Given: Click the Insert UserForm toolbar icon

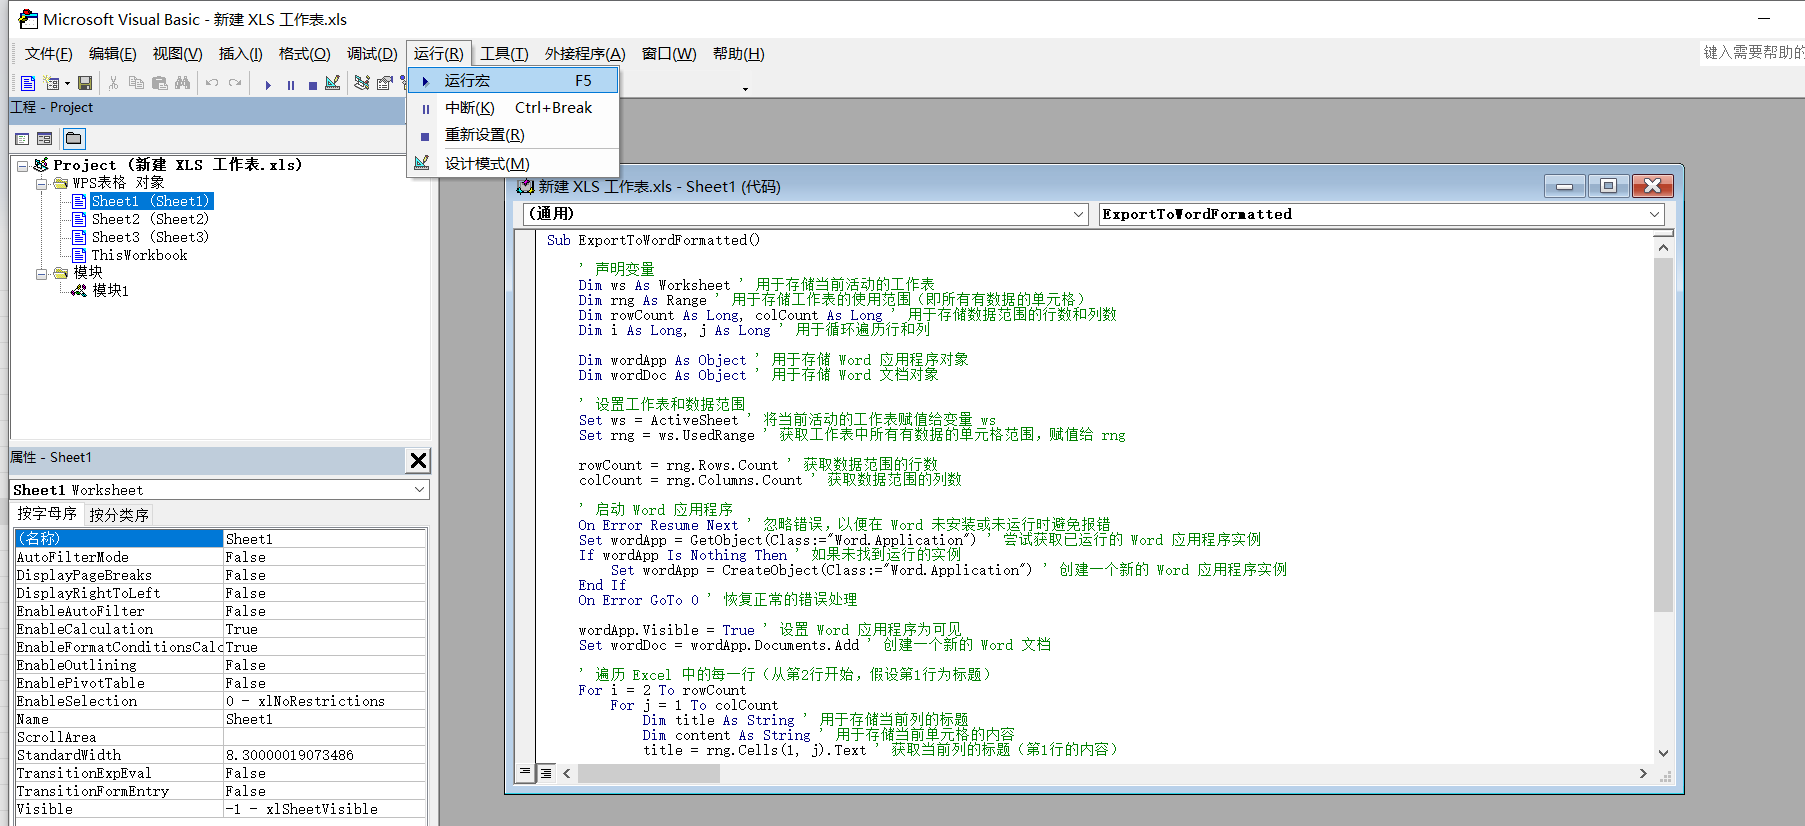Looking at the screenshot, I should click(x=52, y=83).
